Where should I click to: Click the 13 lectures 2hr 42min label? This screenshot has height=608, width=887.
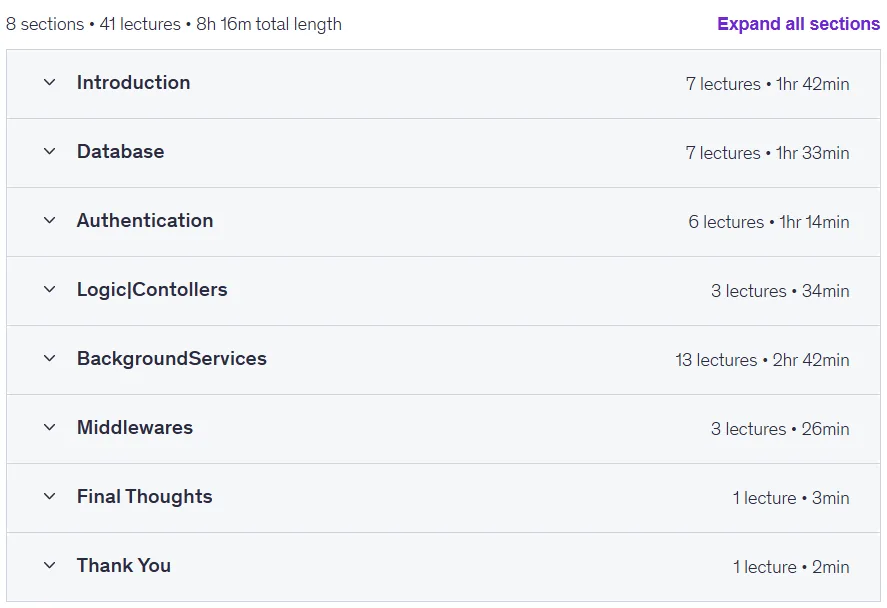point(762,360)
